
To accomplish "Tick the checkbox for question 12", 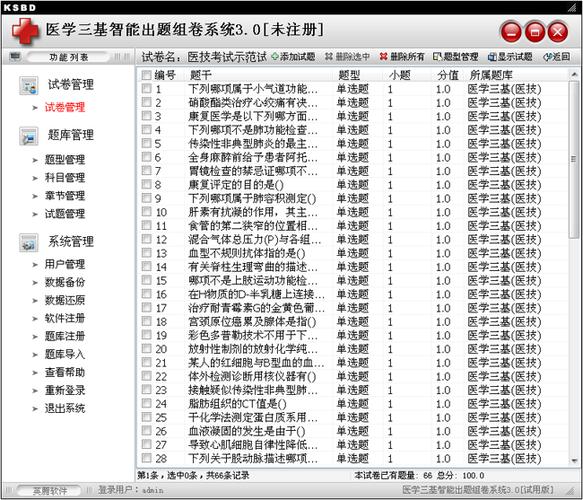I will click(146, 239).
